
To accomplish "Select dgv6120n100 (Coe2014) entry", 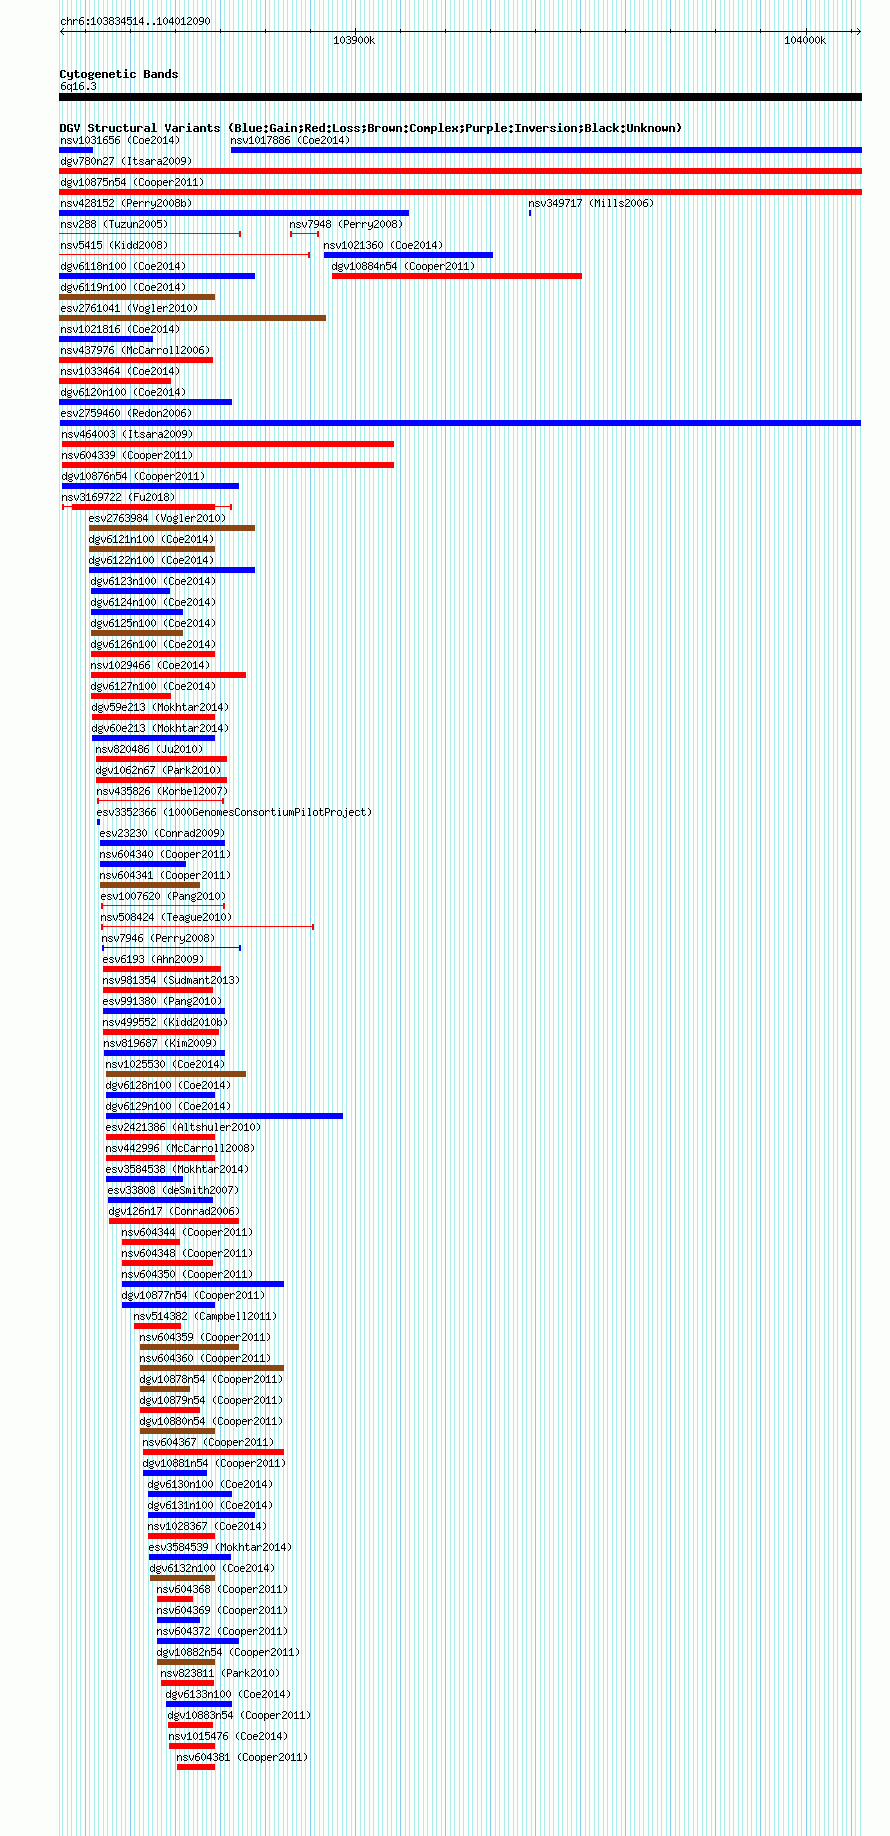I will [x=123, y=393].
